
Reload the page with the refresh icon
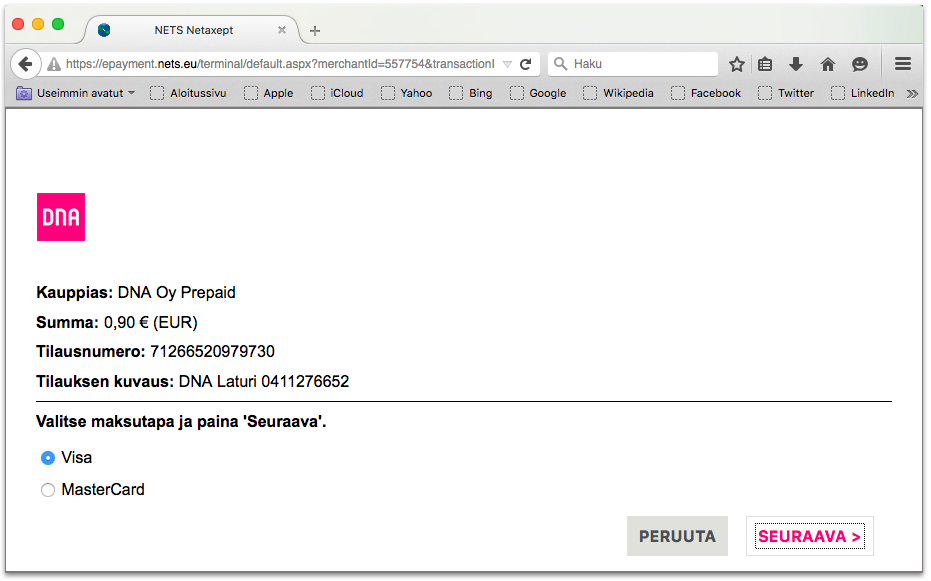click(525, 64)
